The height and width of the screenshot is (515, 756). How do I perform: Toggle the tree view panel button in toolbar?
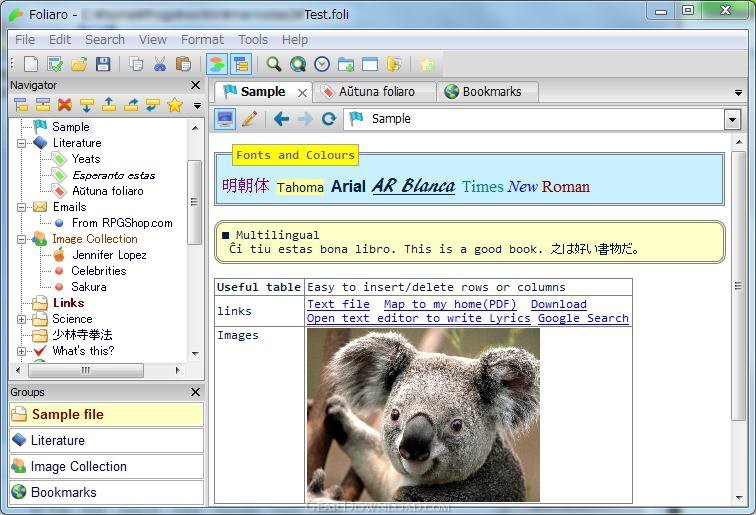click(241, 65)
